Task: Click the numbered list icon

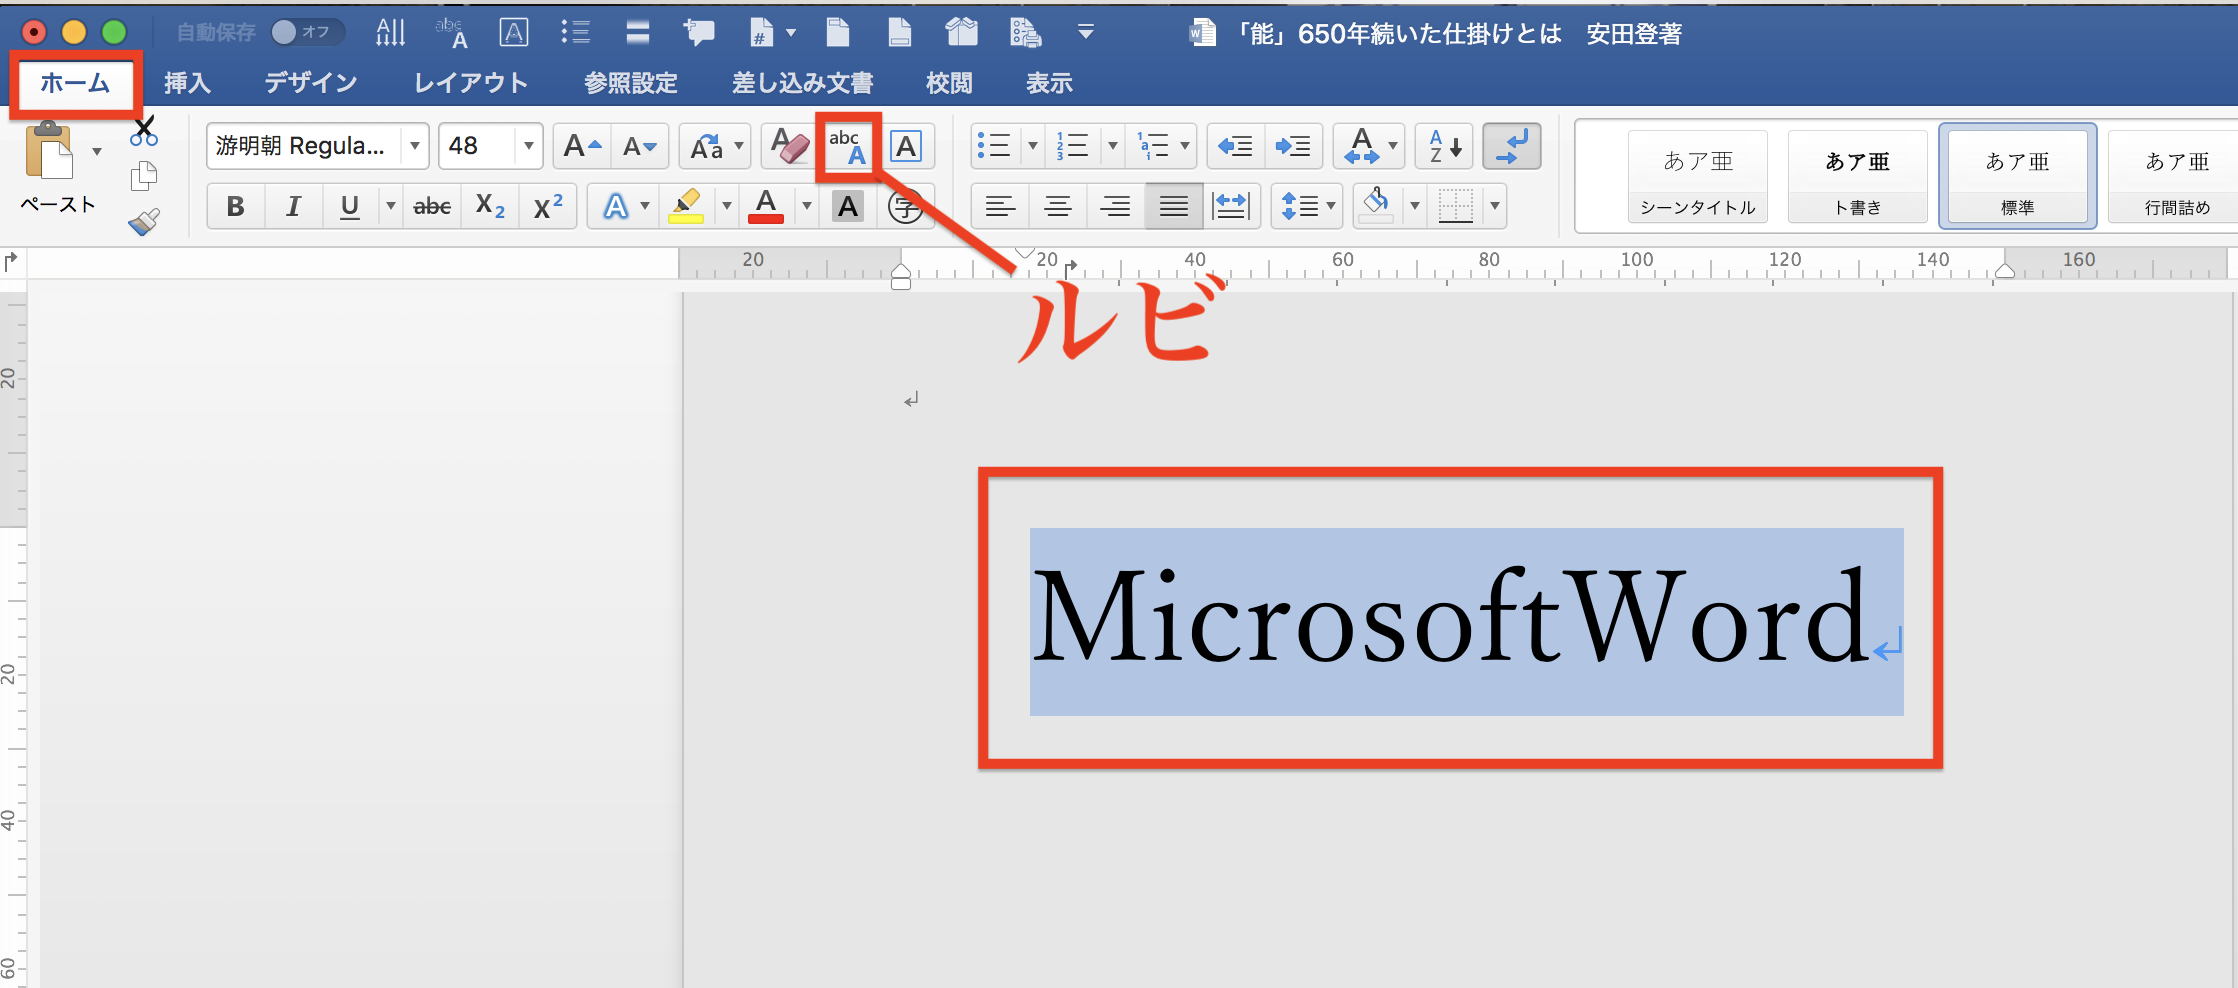Action: coord(1073,147)
